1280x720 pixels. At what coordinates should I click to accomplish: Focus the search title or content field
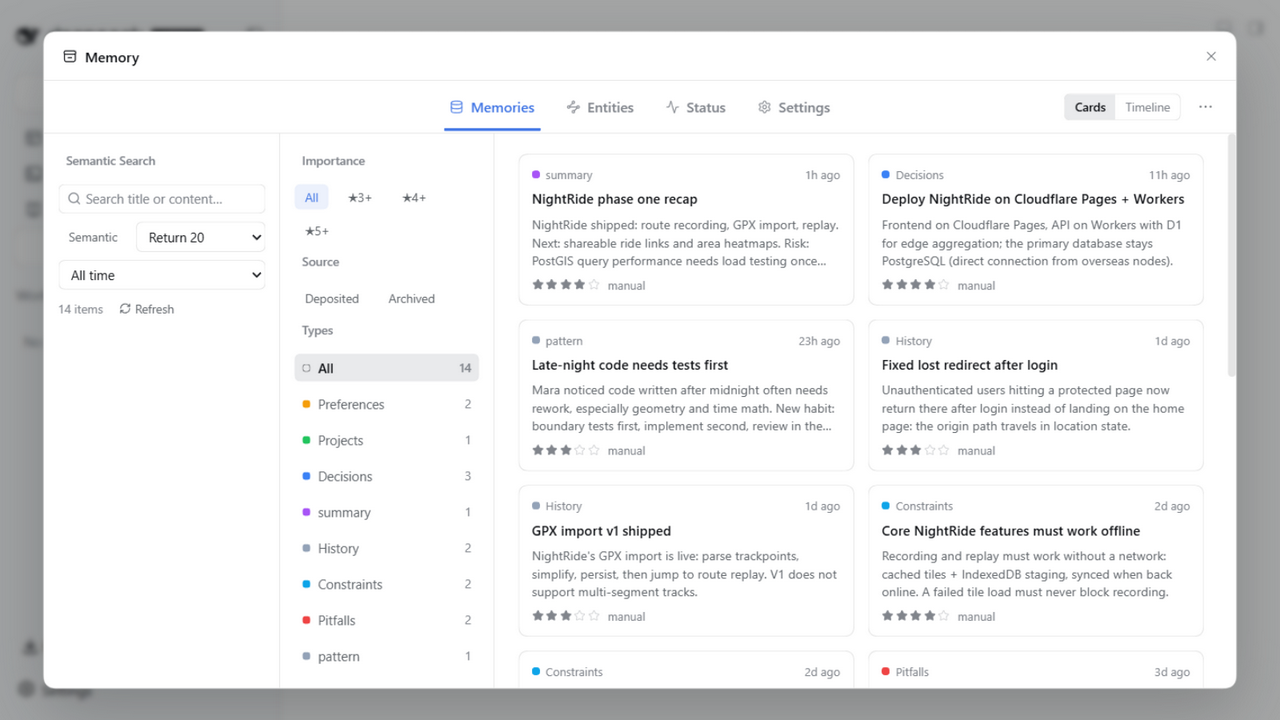[162, 199]
